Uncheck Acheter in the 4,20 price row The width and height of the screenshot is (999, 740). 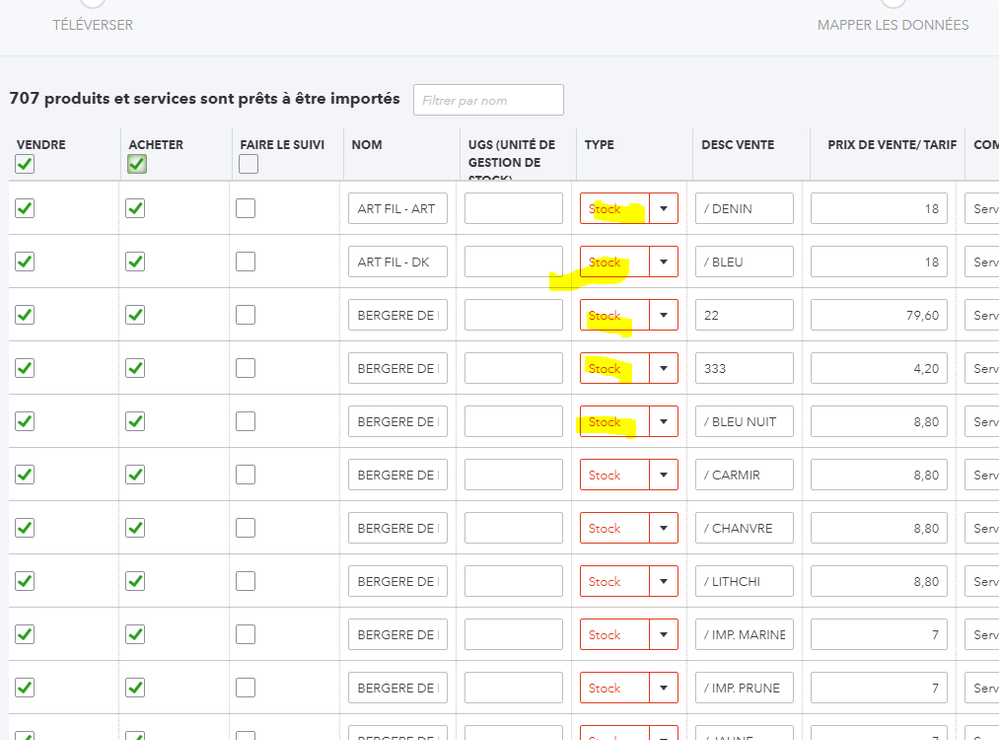pos(135,368)
